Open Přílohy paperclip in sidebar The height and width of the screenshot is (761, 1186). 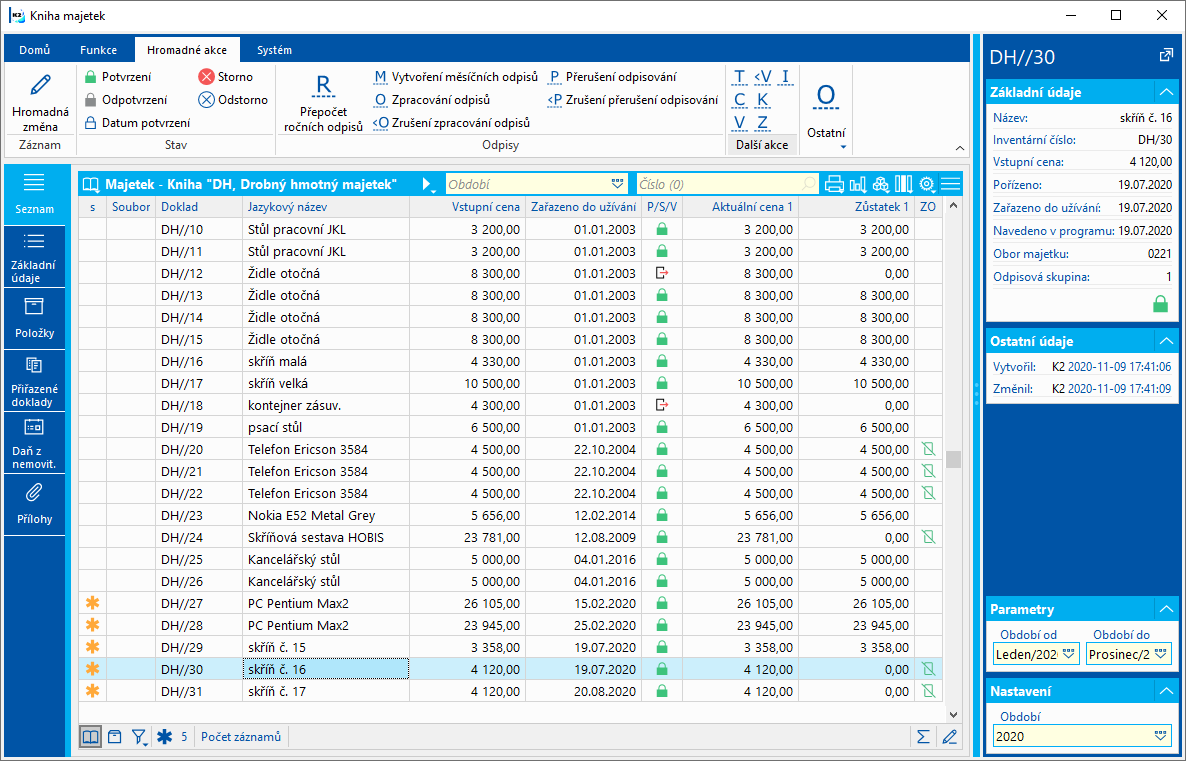coord(34,500)
